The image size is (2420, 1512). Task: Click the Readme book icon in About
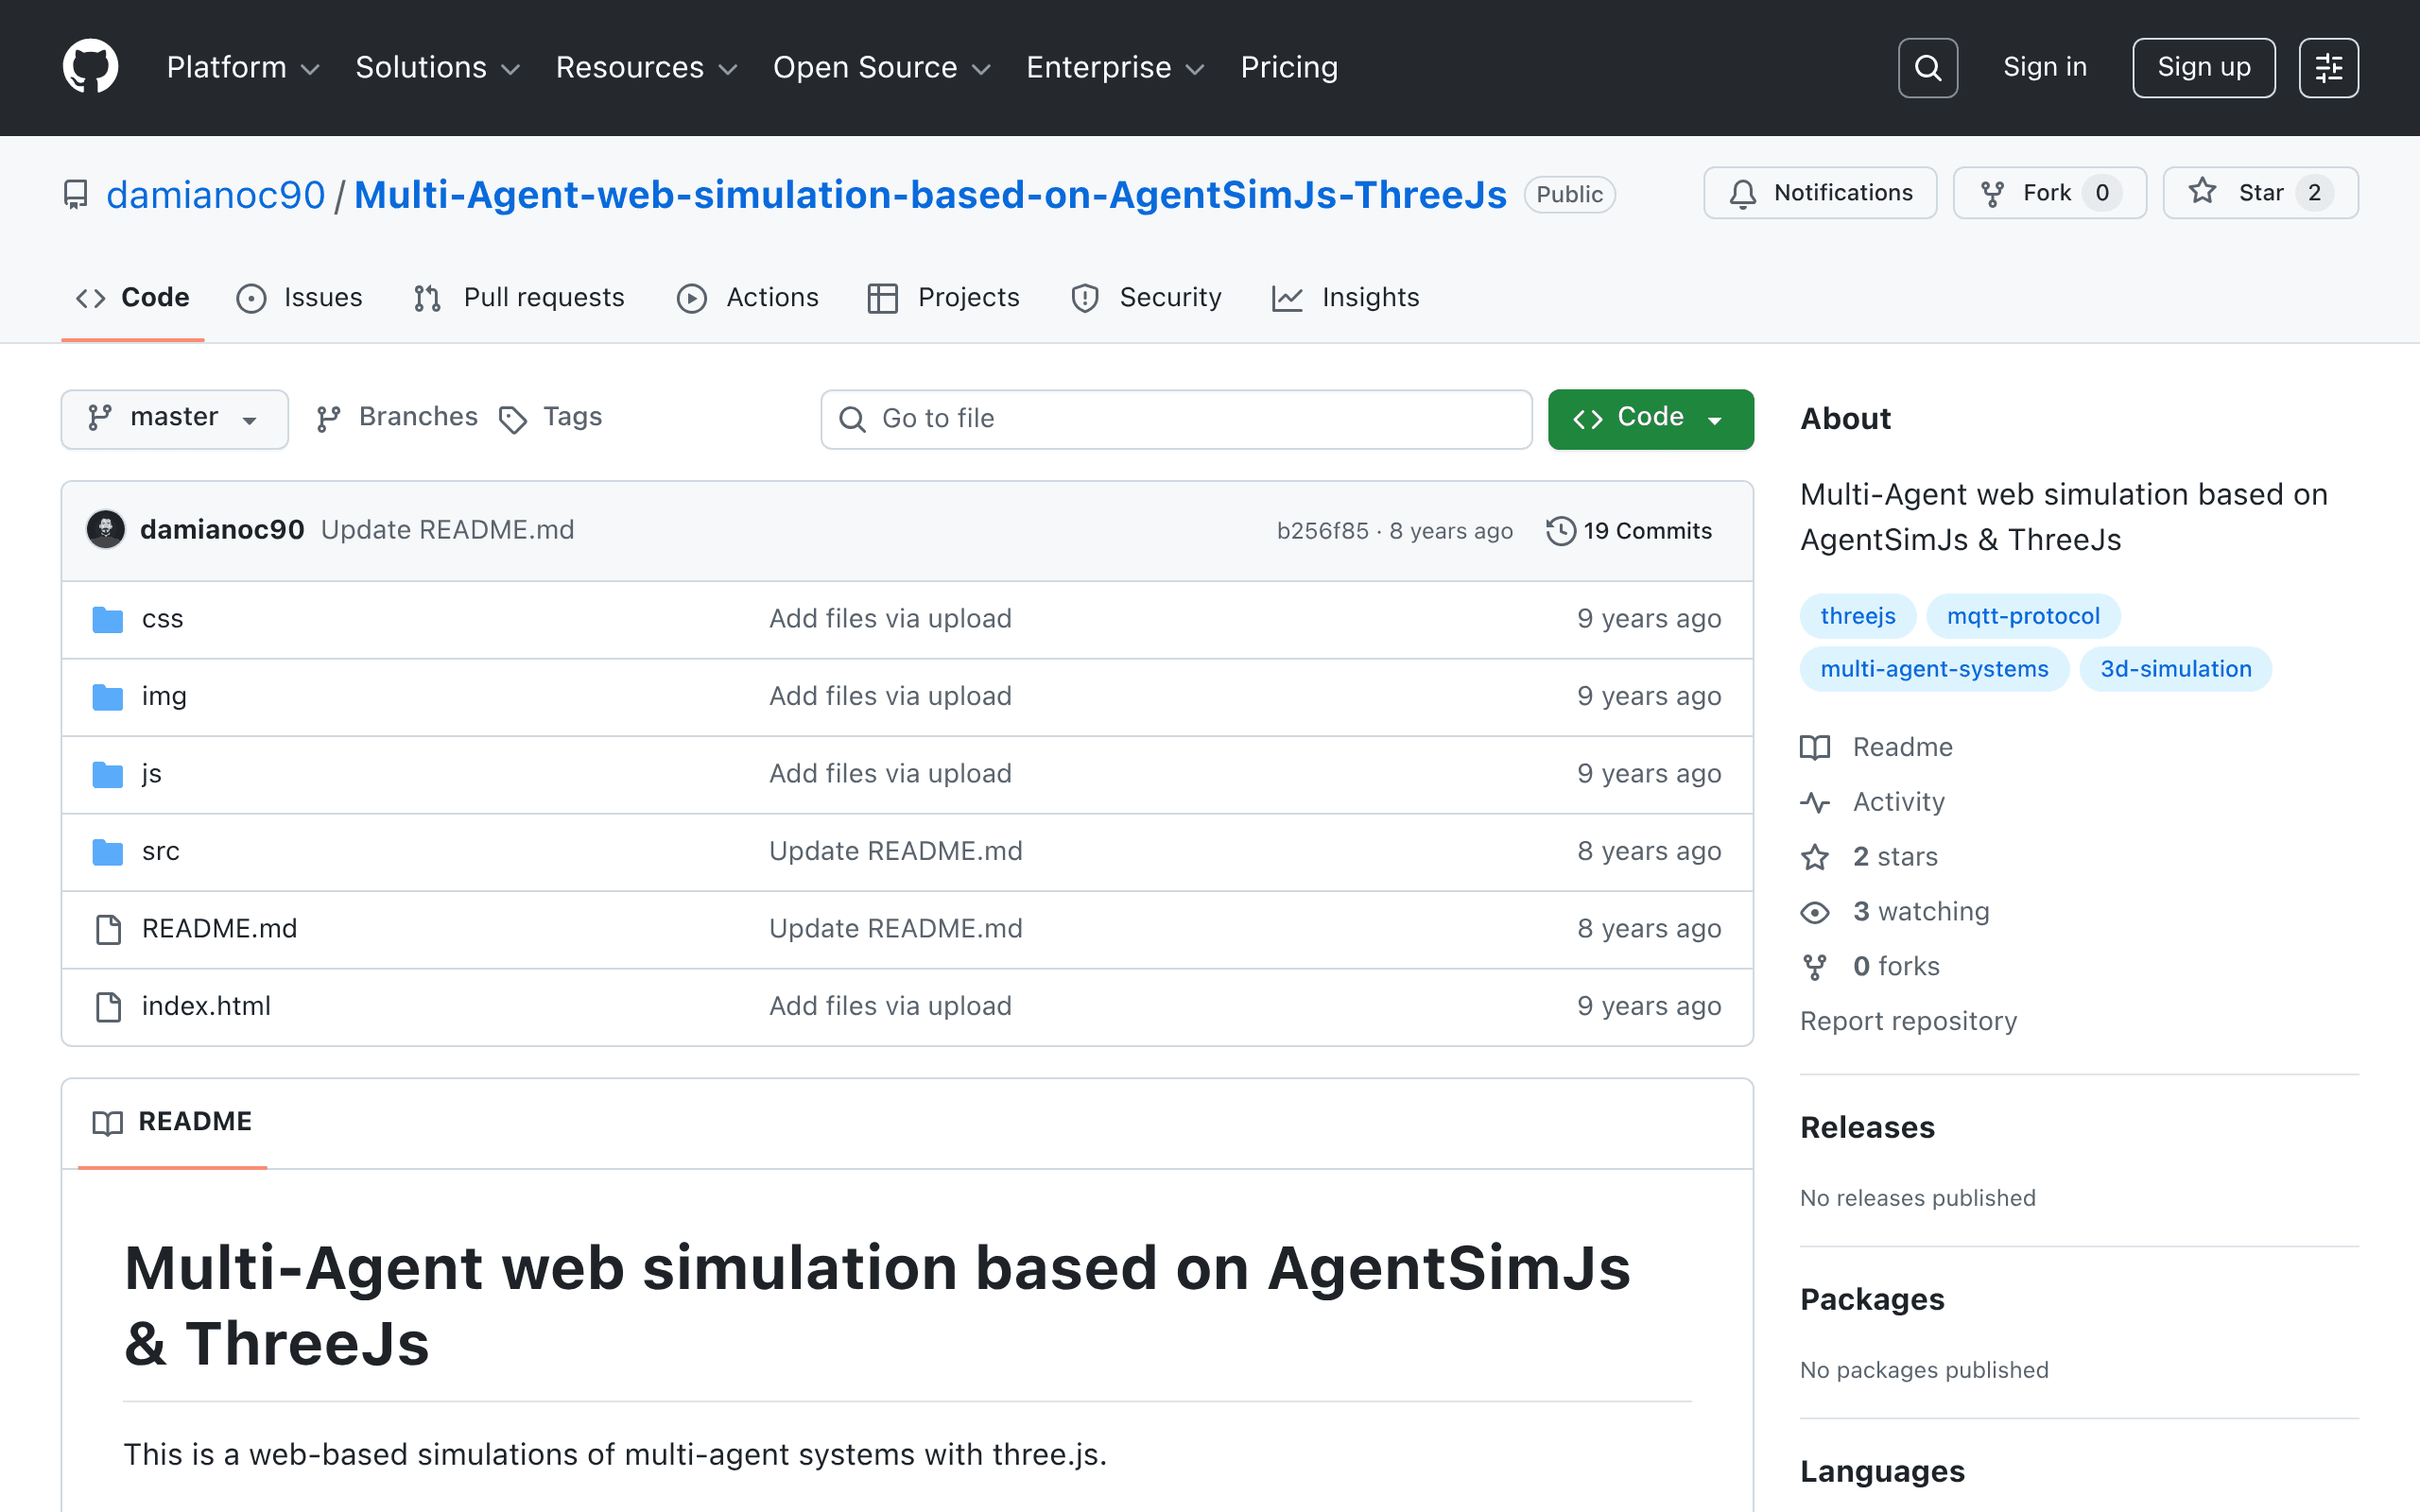[1815, 747]
